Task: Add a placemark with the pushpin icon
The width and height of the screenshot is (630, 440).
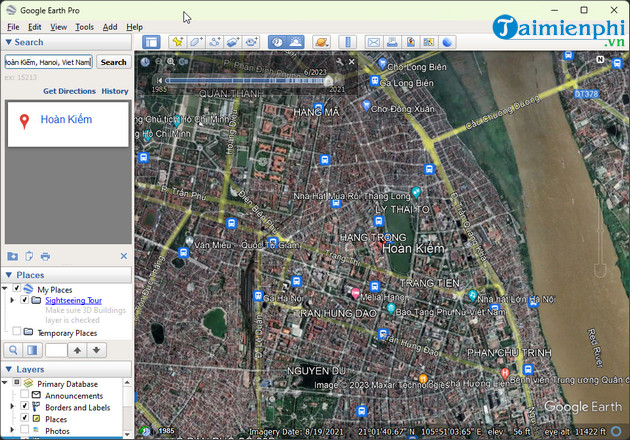Action: 177,42
